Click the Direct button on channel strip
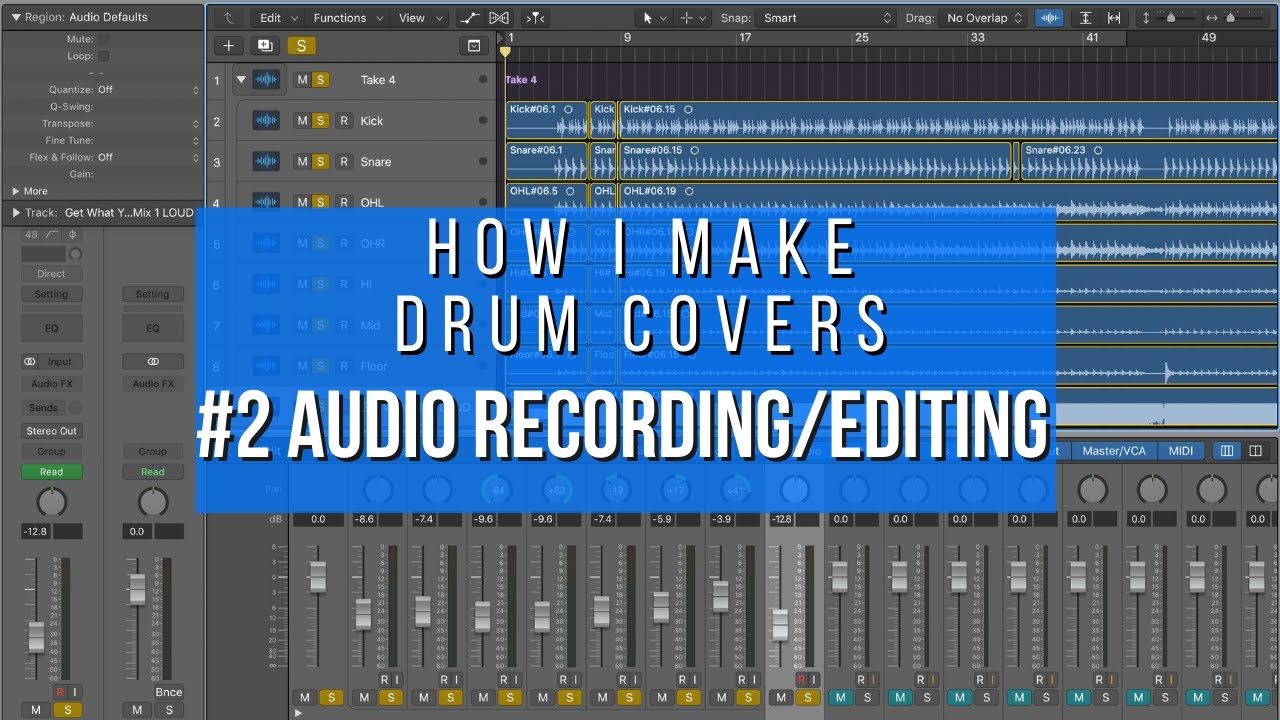The width and height of the screenshot is (1280, 720). click(52, 273)
